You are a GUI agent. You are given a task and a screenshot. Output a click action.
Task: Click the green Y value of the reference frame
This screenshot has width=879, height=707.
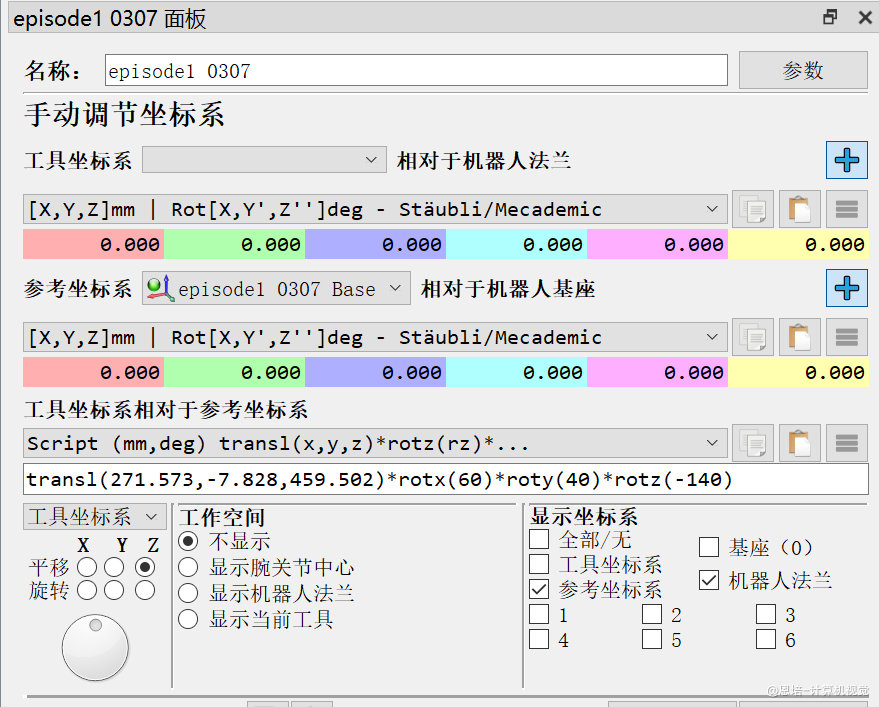pos(234,372)
